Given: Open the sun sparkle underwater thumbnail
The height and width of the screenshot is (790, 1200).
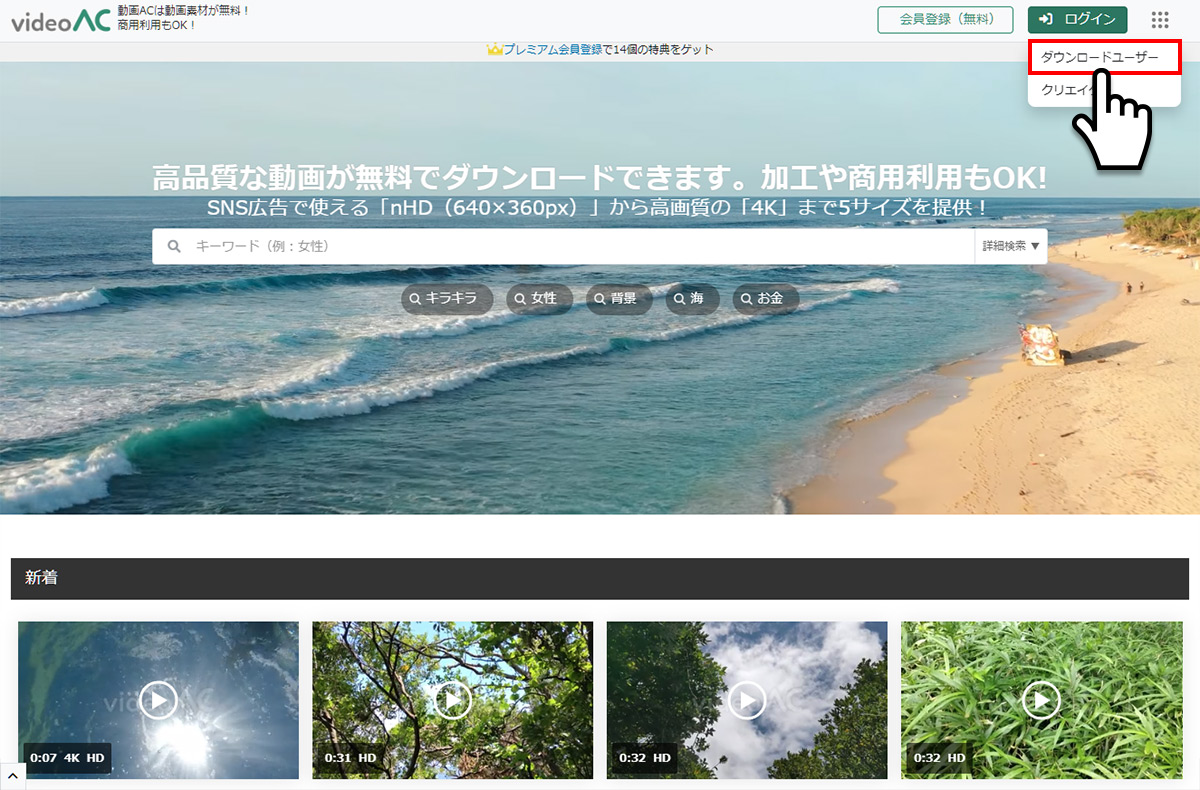Looking at the screenshot, I should pos(158,700).
